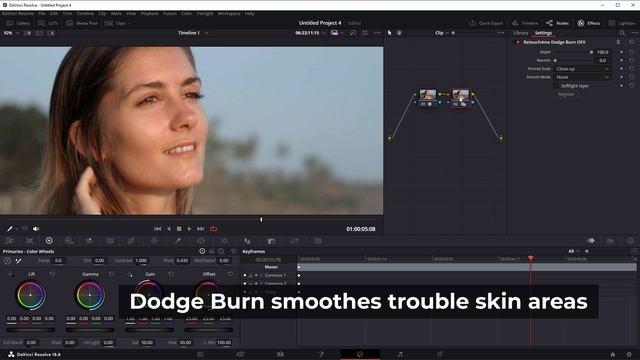Open the Lightbox view
This screenshot has height=360, width=640.
(622, 23)
